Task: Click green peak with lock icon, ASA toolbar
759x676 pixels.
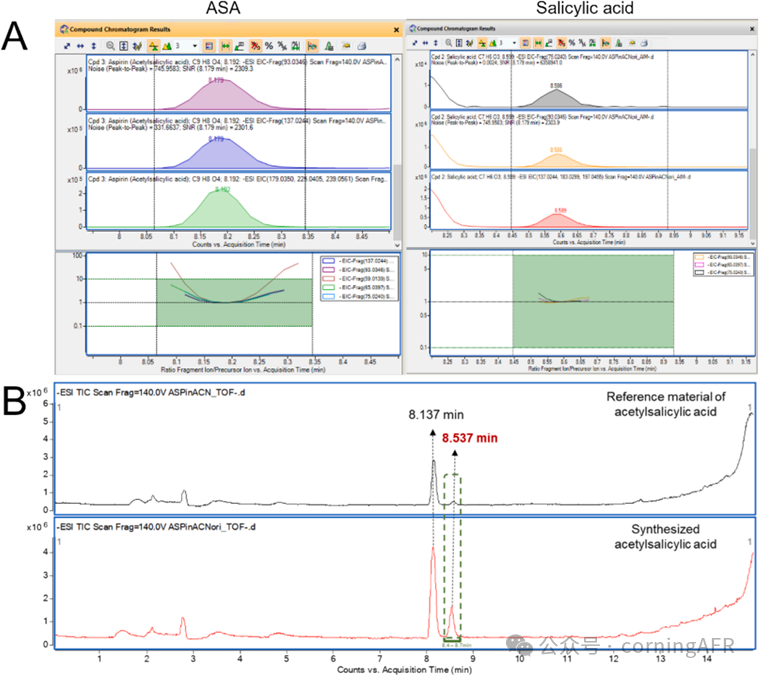Action: 329,46
